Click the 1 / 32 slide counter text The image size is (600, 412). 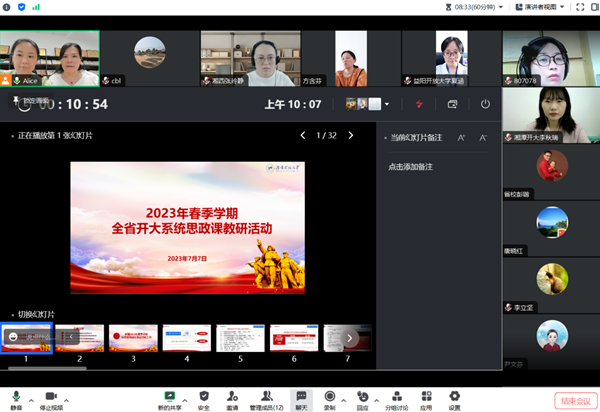tap(326, 135)
